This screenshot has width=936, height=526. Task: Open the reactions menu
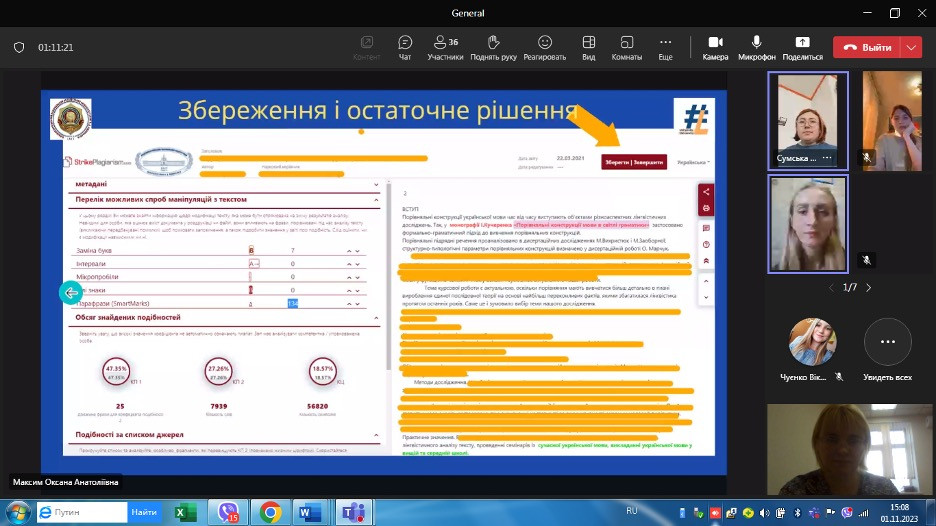coord(544,46)
